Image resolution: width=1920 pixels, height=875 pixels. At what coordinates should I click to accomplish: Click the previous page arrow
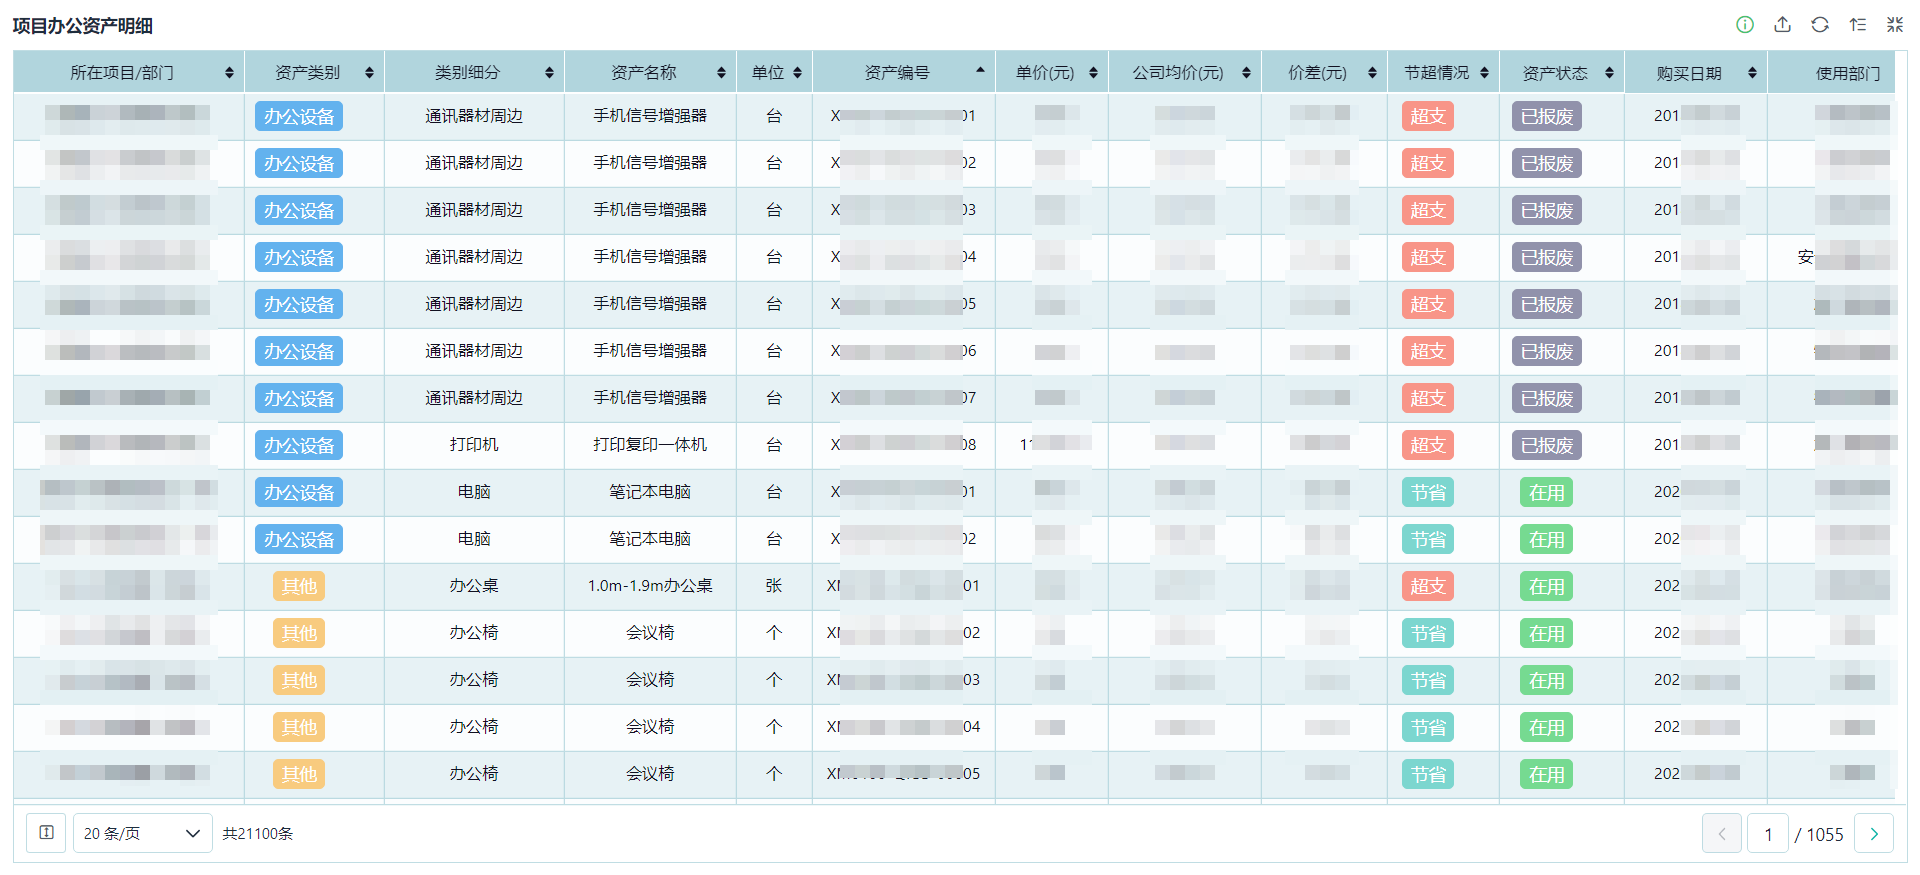click(x=1721, y=834)
